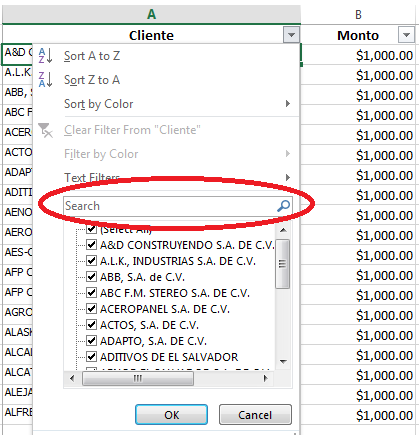The width and height of the screenshot is (419, 435).
Task: Expand the Sort by Color submenu arrow
Action: (x=288, y=104)
